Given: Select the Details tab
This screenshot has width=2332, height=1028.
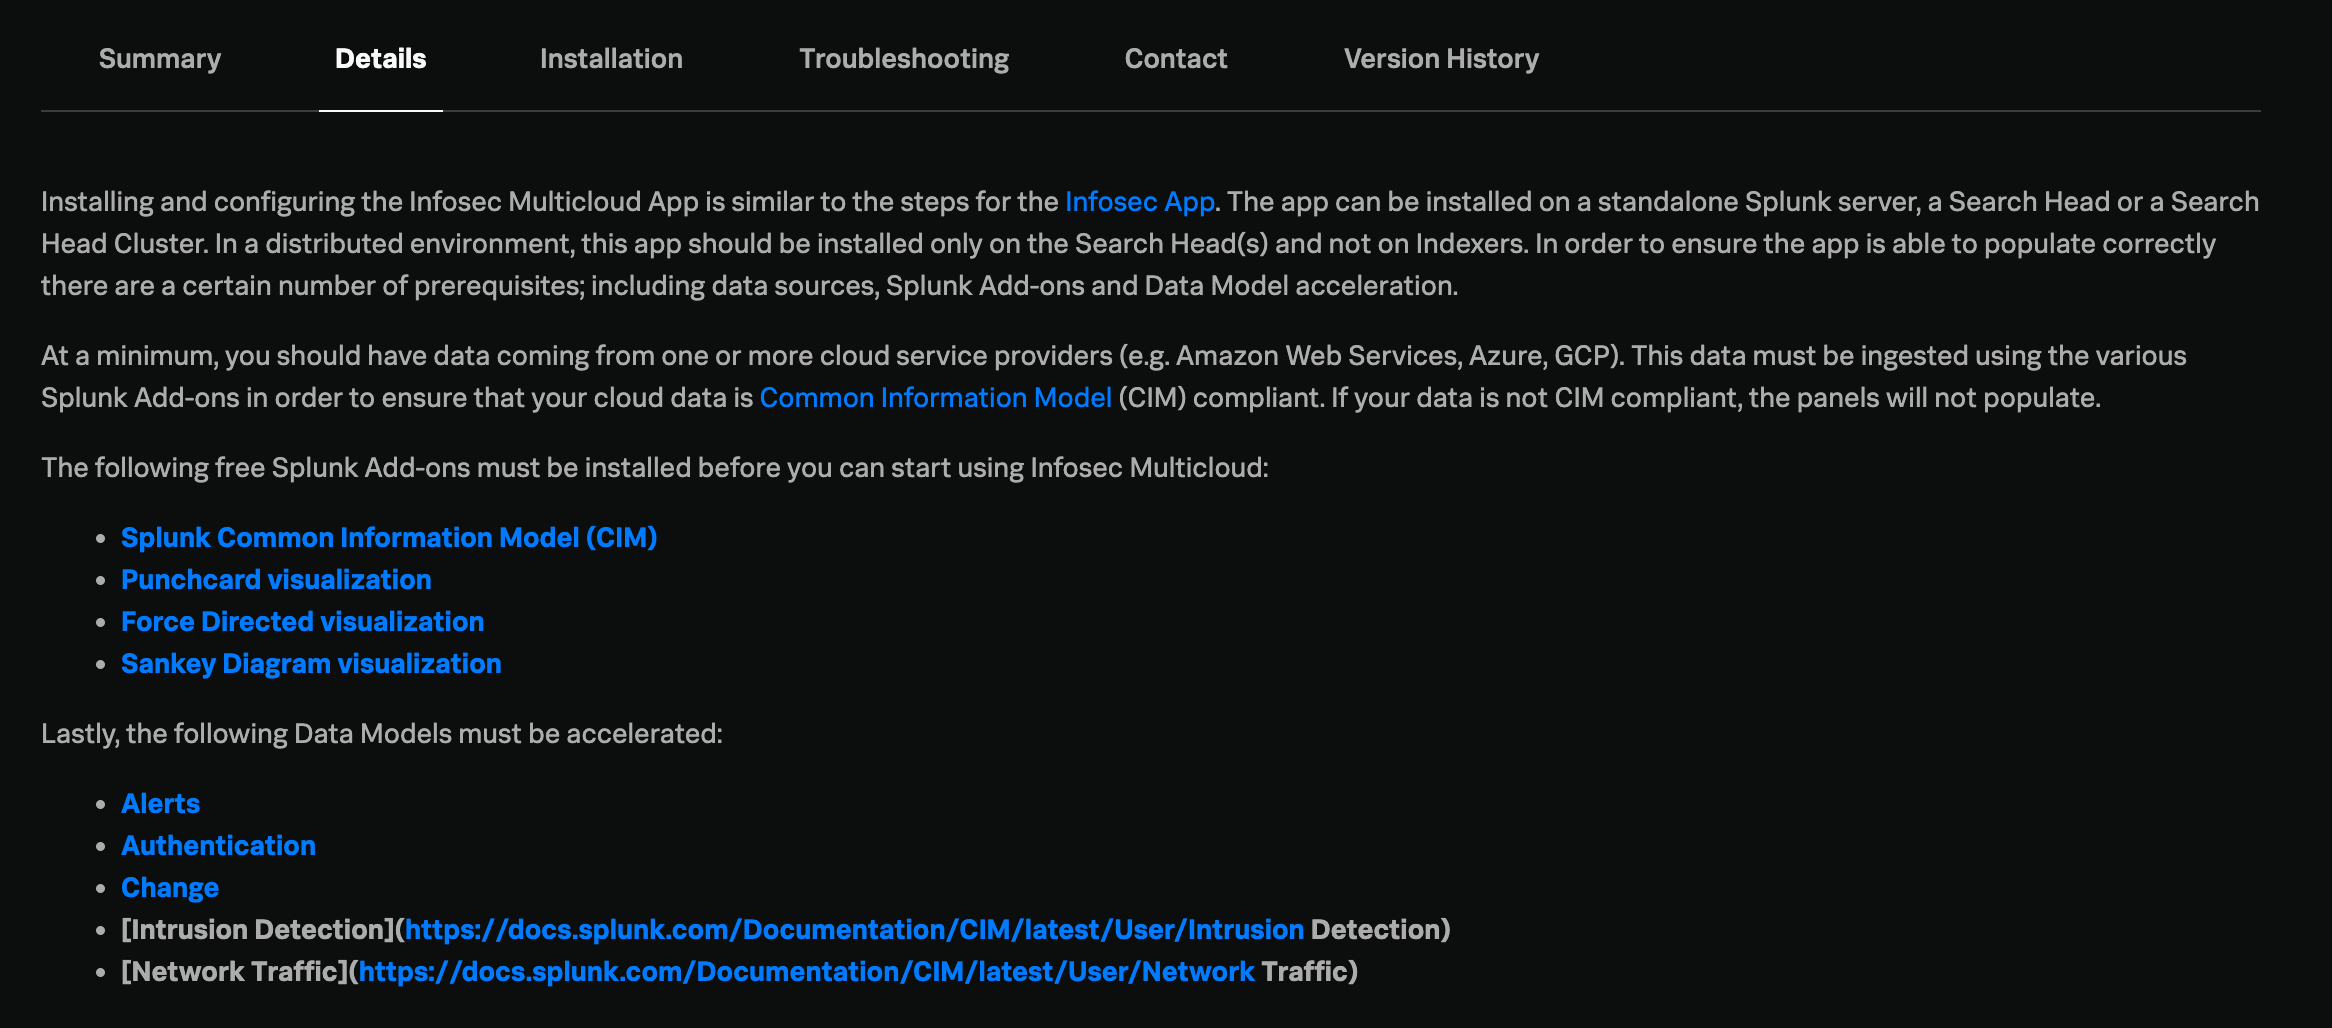Looking at the screenshot, I should 381,59.
